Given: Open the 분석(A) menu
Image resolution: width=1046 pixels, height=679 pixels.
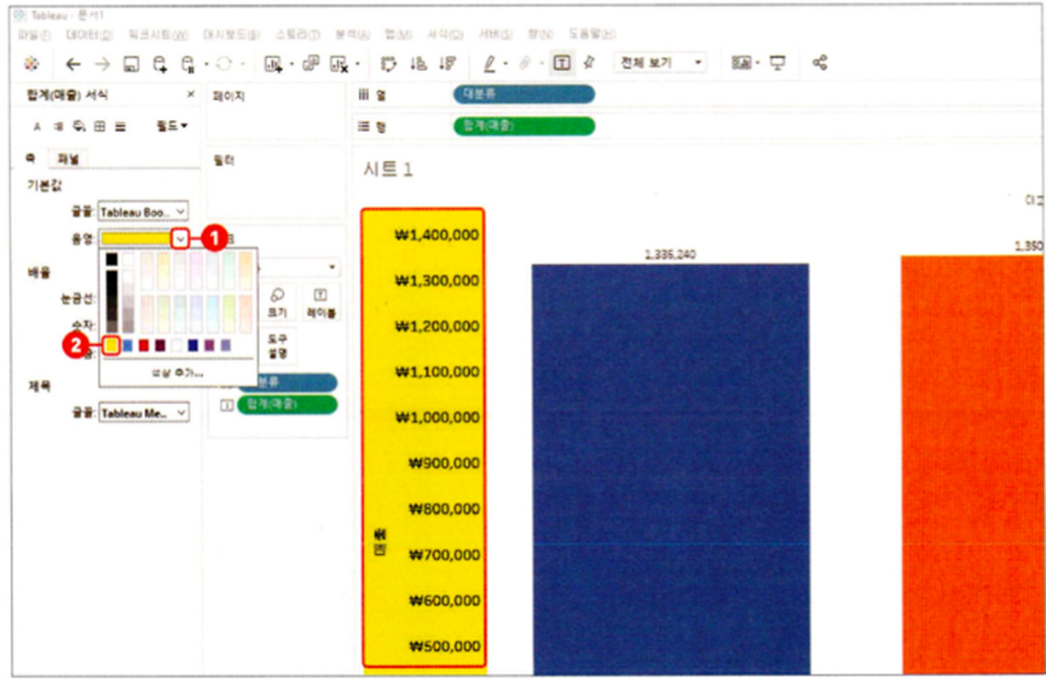Looking at the screenshot, I should tap(352, 34).
